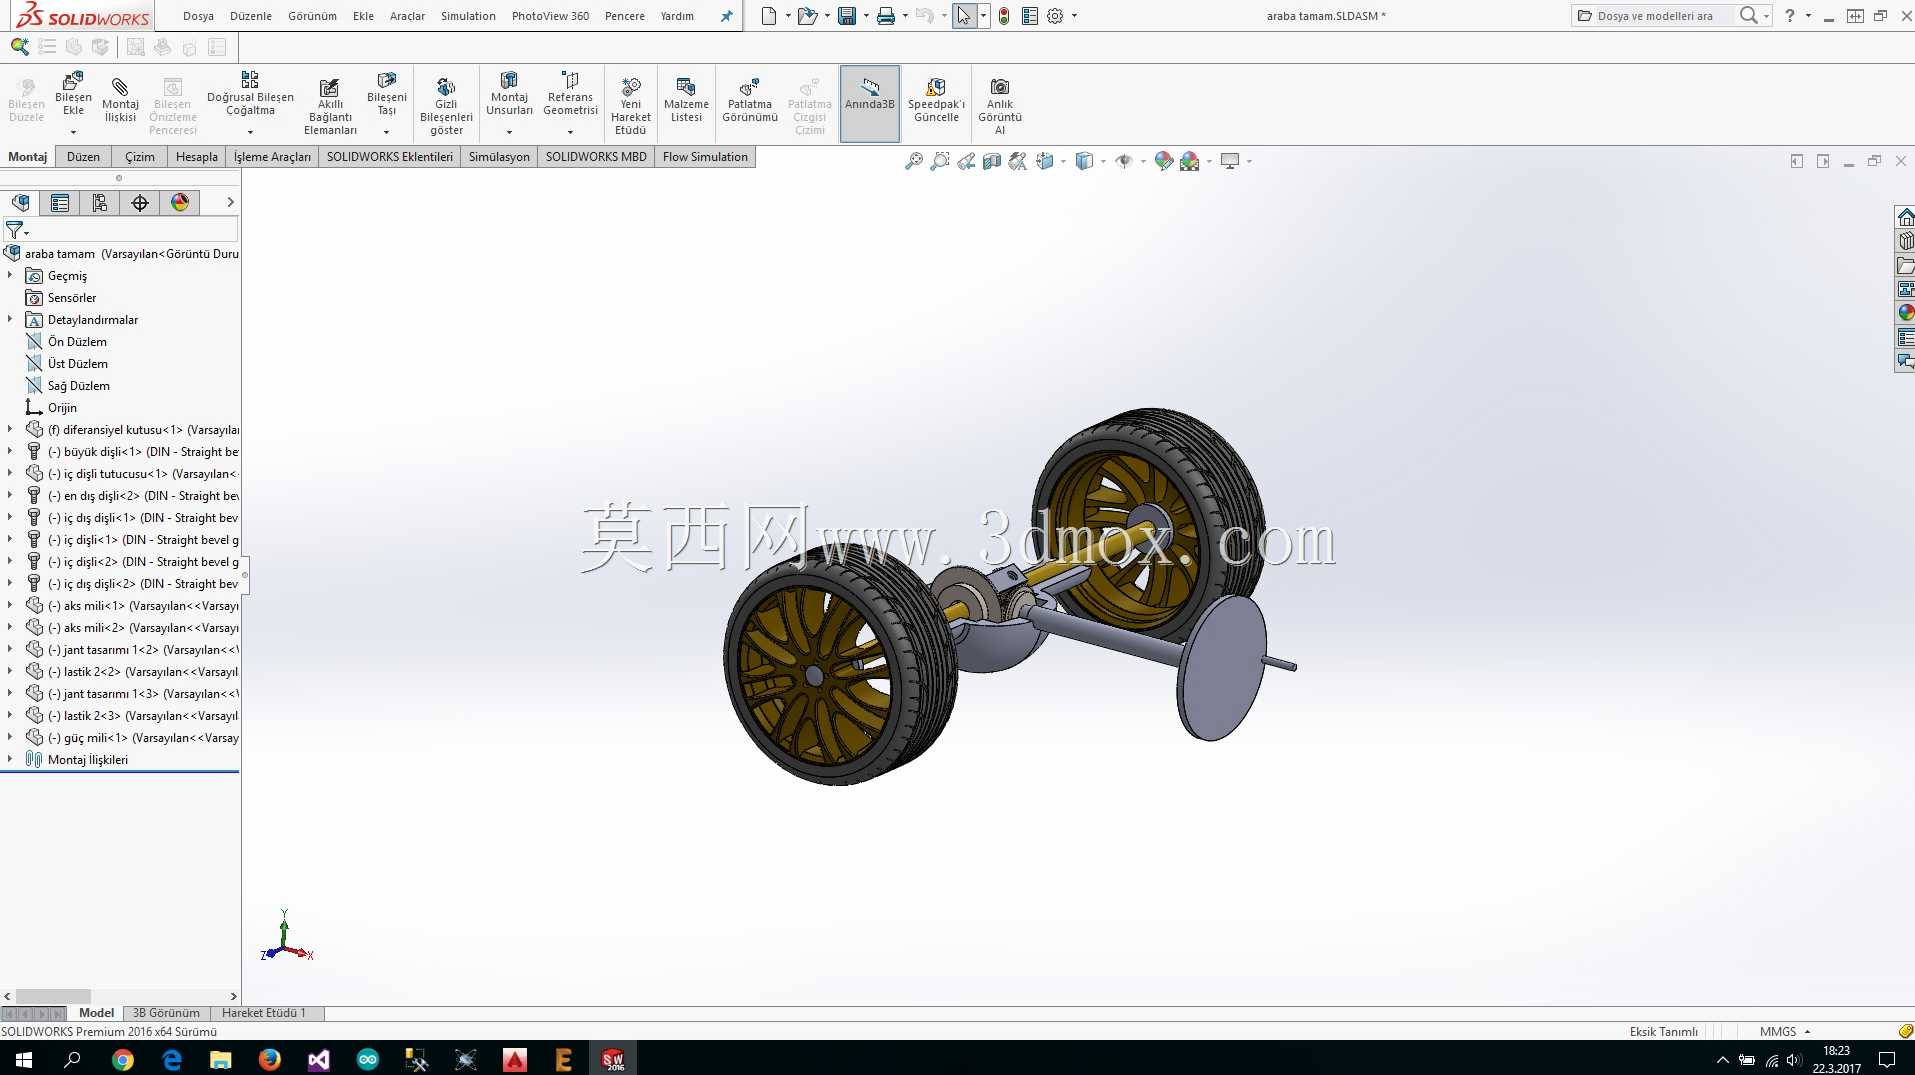Image resolution: width=1915 pixels, height=1075 pixels.
Task: Toggle the Anında3B button
Action: tap(870, 104)
